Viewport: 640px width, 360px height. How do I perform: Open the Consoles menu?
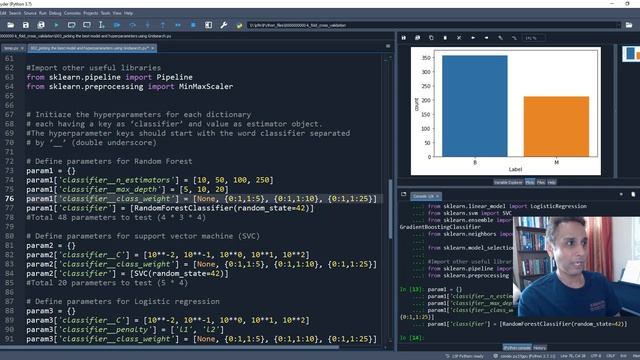point(72,13)
